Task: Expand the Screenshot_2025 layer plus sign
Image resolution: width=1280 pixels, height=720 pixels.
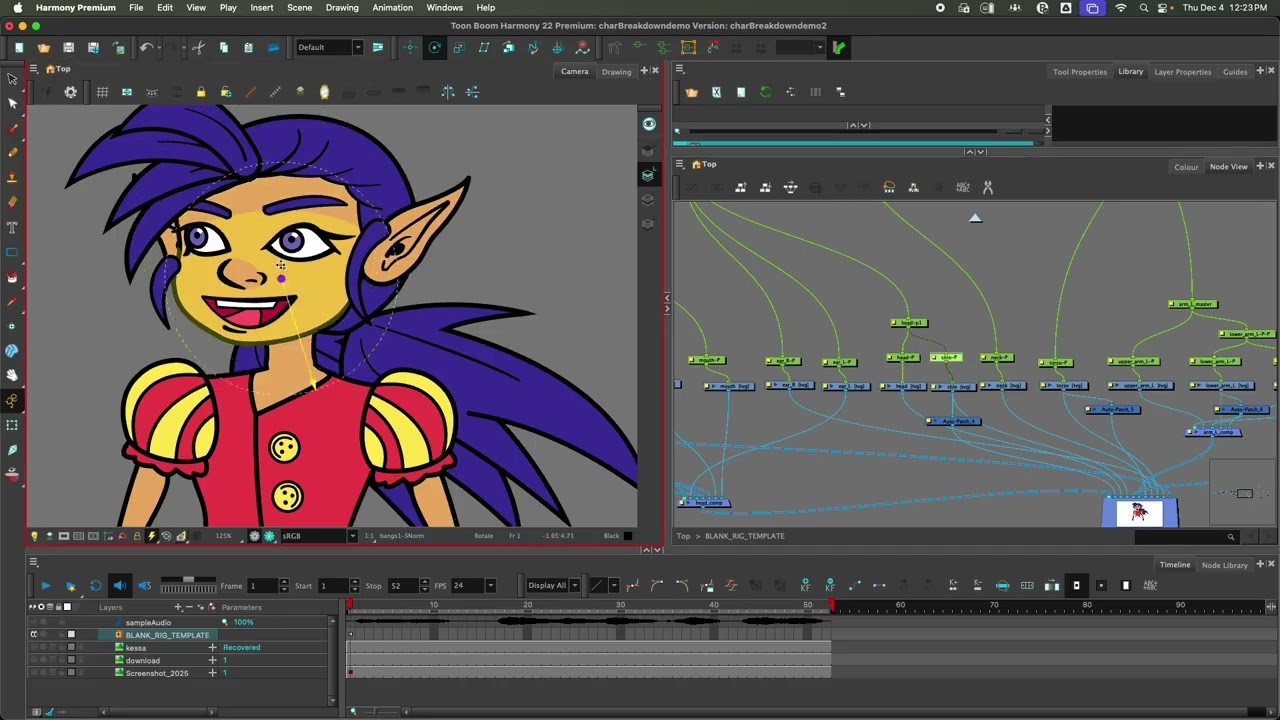Action: pyautogui.click(x=212, y=673)
